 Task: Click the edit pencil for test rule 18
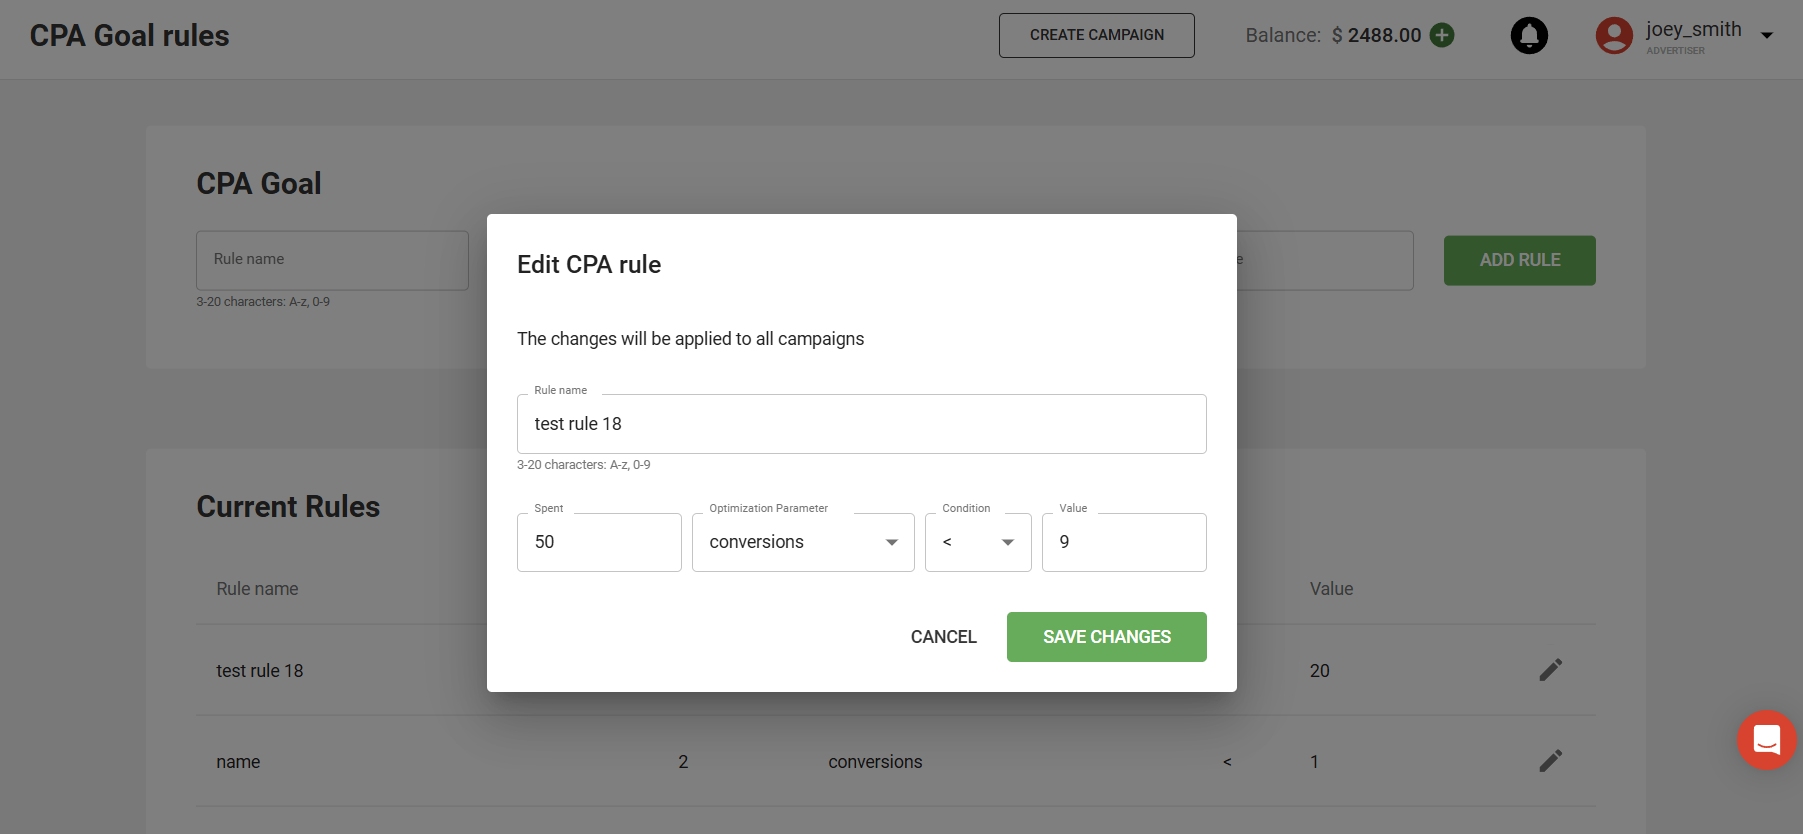point(1550,670)
